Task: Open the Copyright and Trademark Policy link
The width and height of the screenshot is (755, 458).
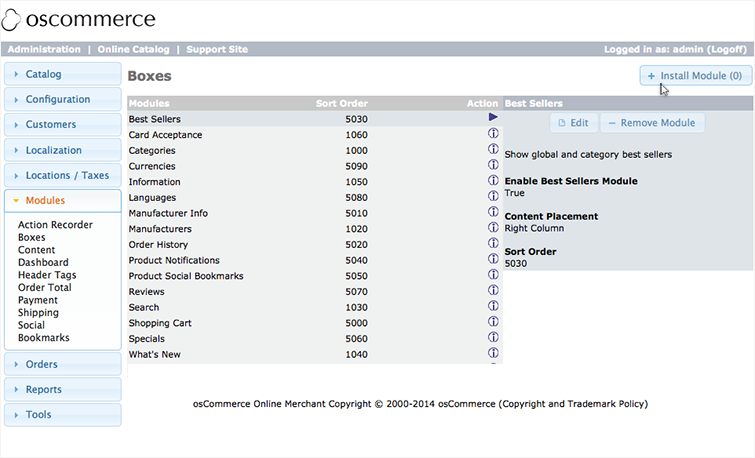Action: 573,404
